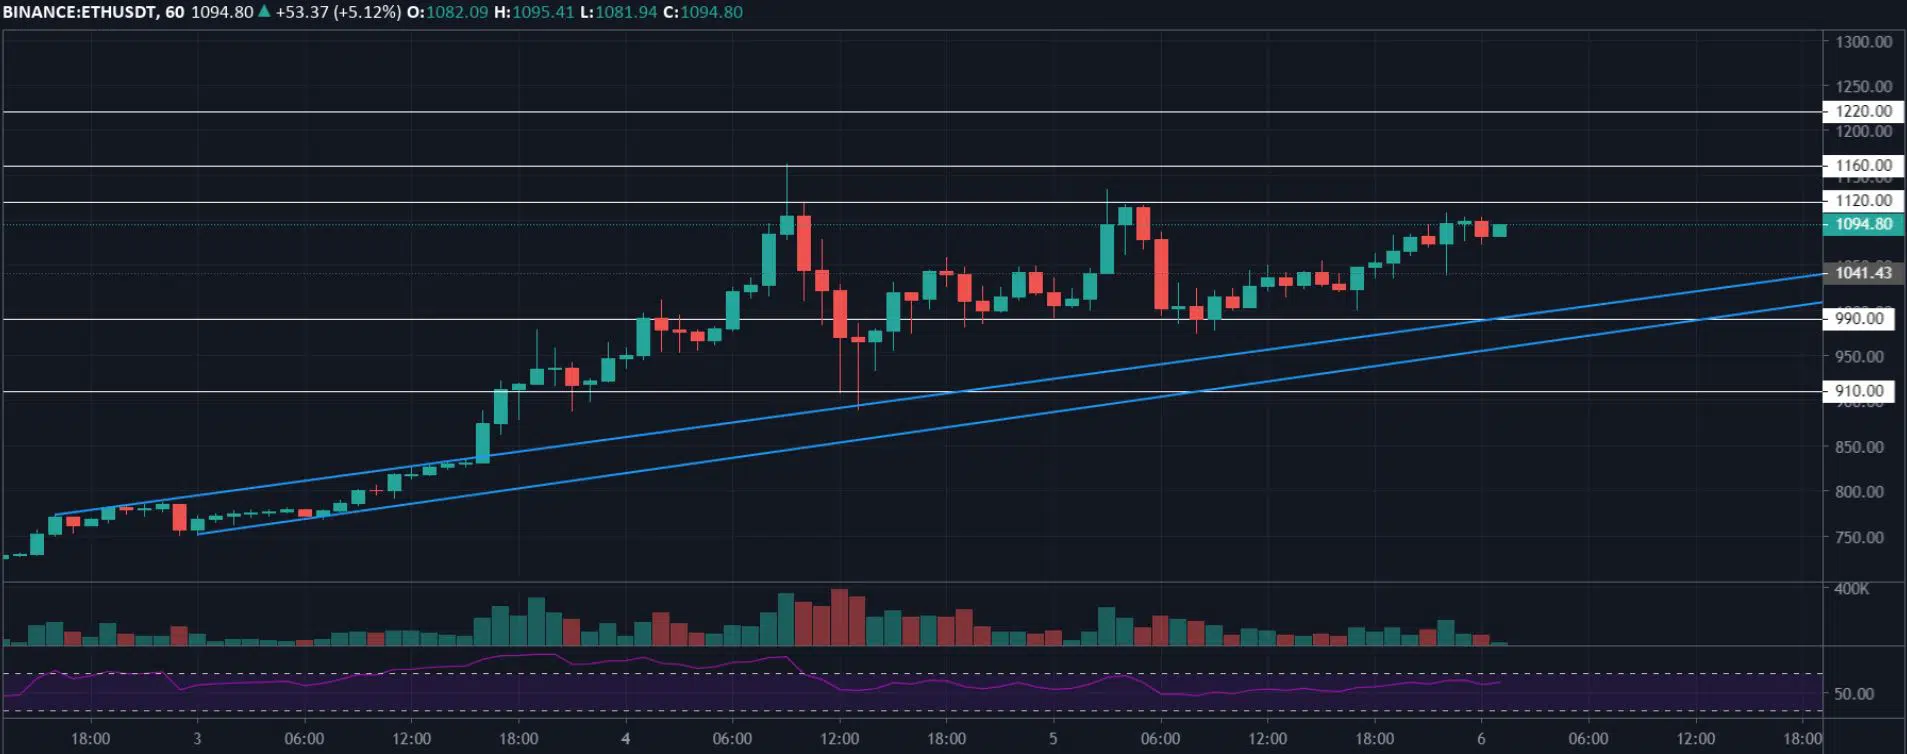
Task: Click the 1300.00 mark on price axis
Action: [x=1863, y=42]
